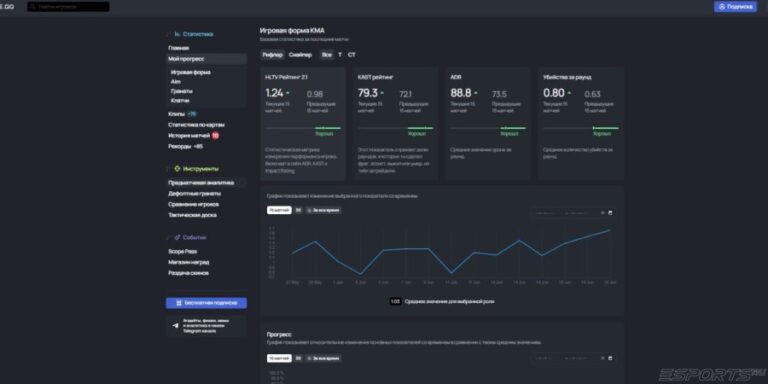Click the site logo in the top-left corner
The image size is (768, 384).
pos(6,7)
